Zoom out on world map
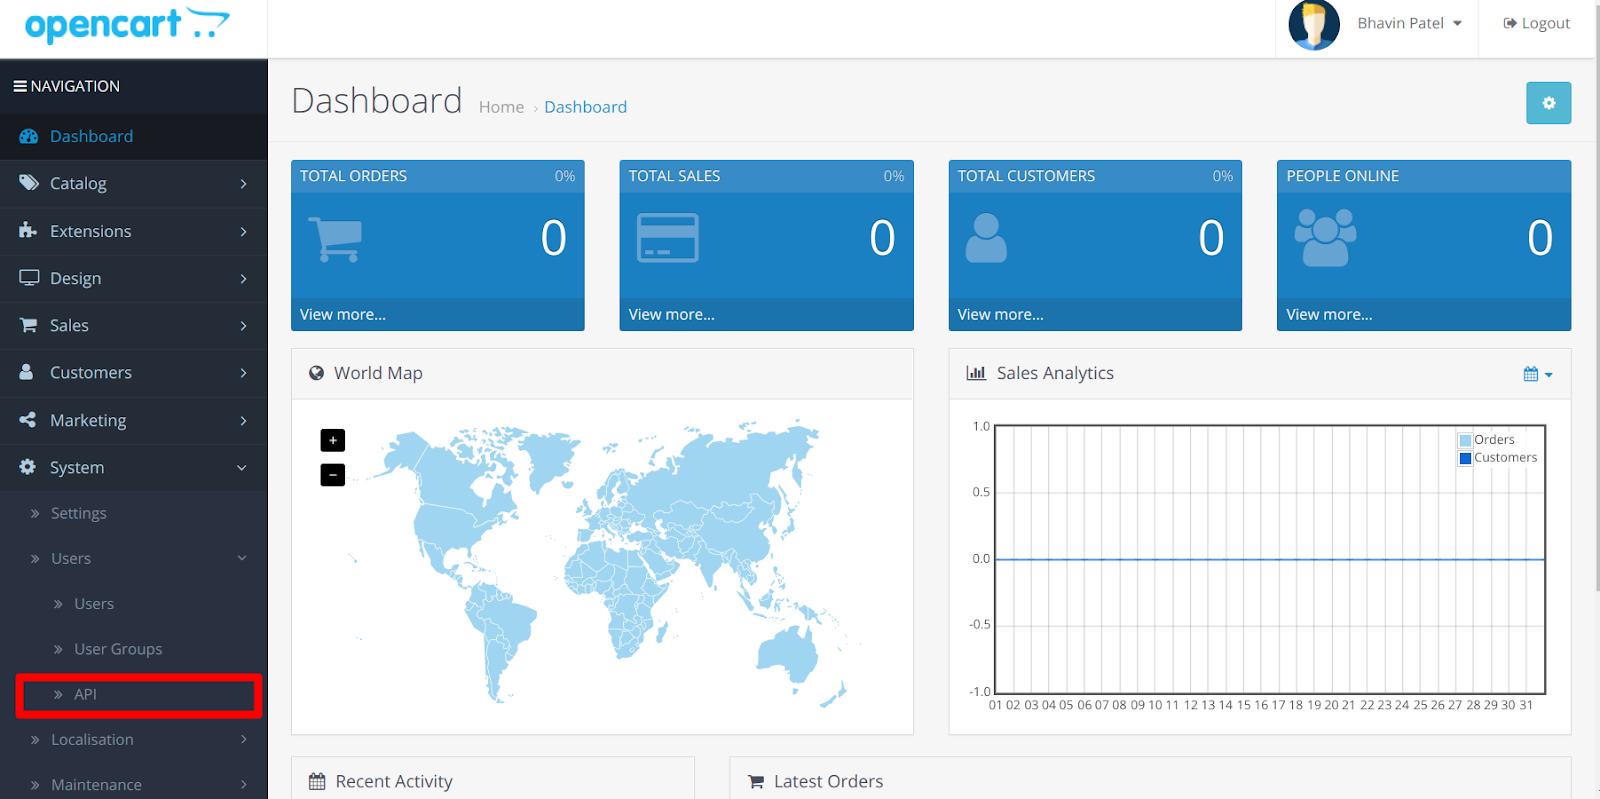The width and height of the screenshot is (1600, 799). click(x=333, y=475)
